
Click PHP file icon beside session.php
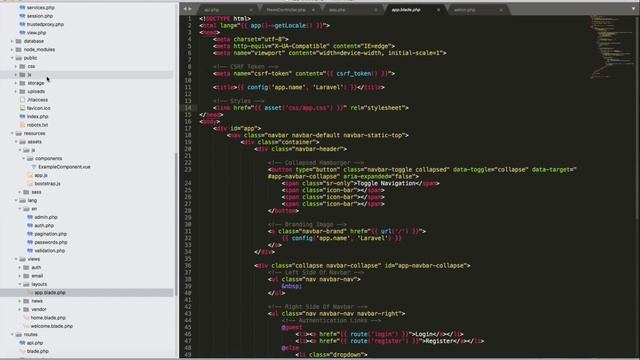[x=22, y=16]
